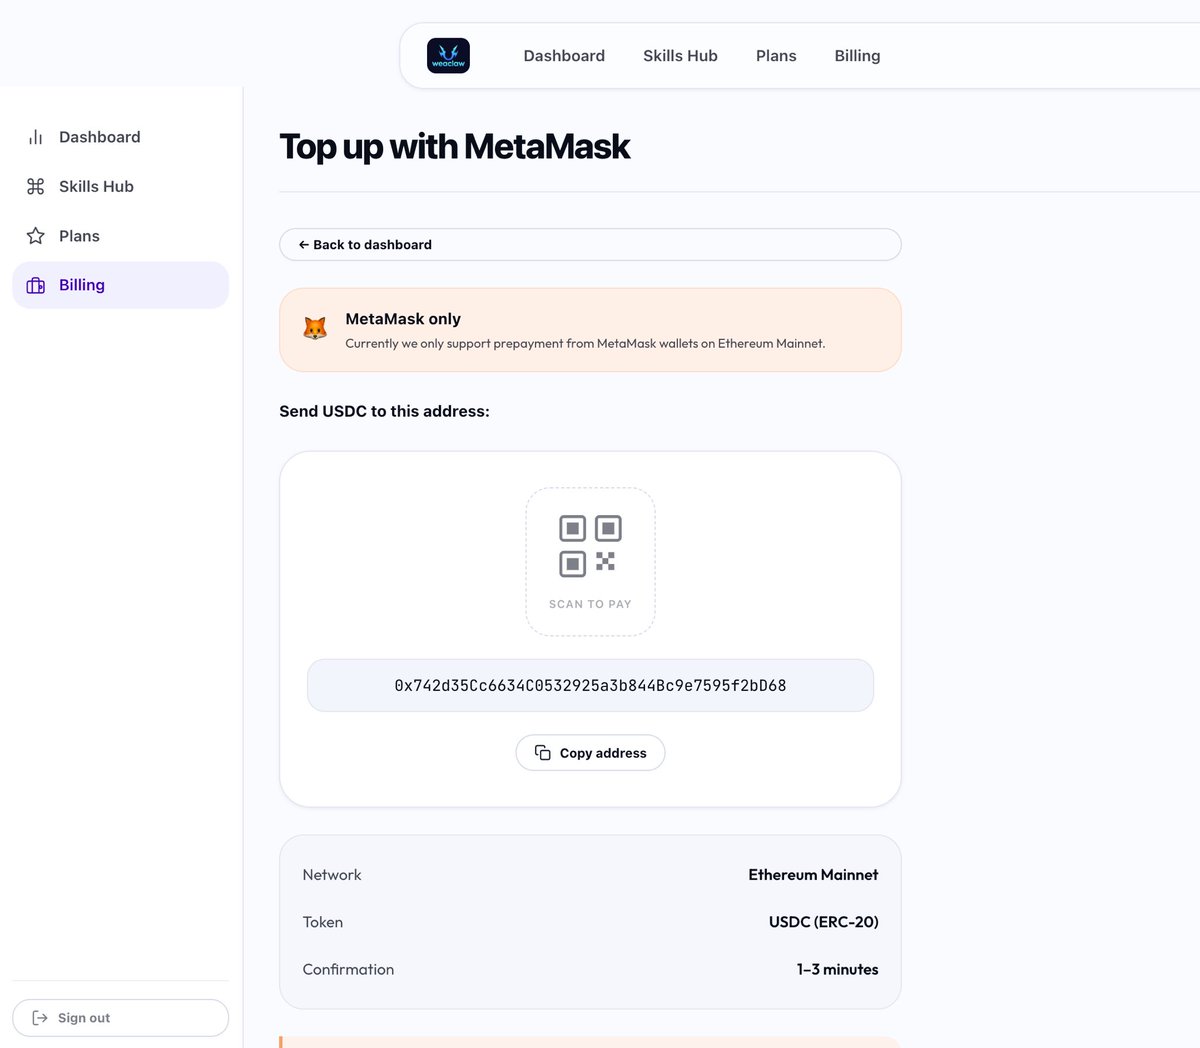1200x1048 pixels.
Task: Click the copy icon beside Copy address
Action: (x=543, y=753)
